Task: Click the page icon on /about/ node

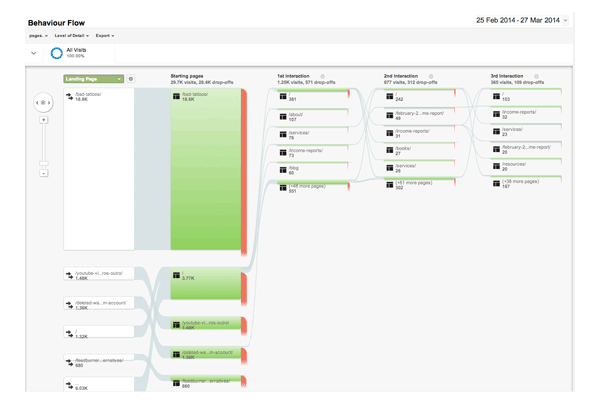Action: (x=283, y=116)
